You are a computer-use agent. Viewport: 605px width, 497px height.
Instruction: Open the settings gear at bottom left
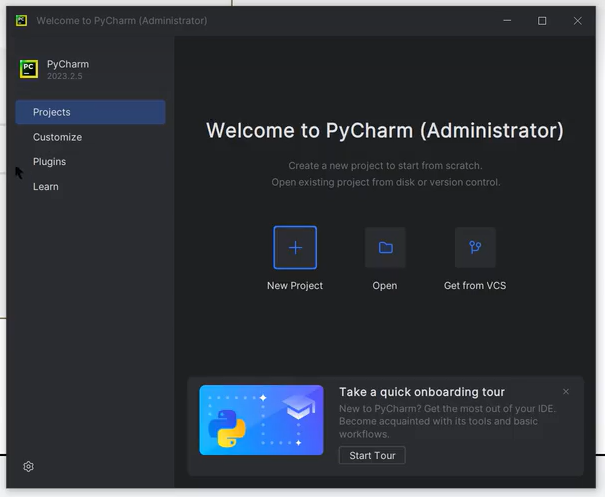click(29, 467)
